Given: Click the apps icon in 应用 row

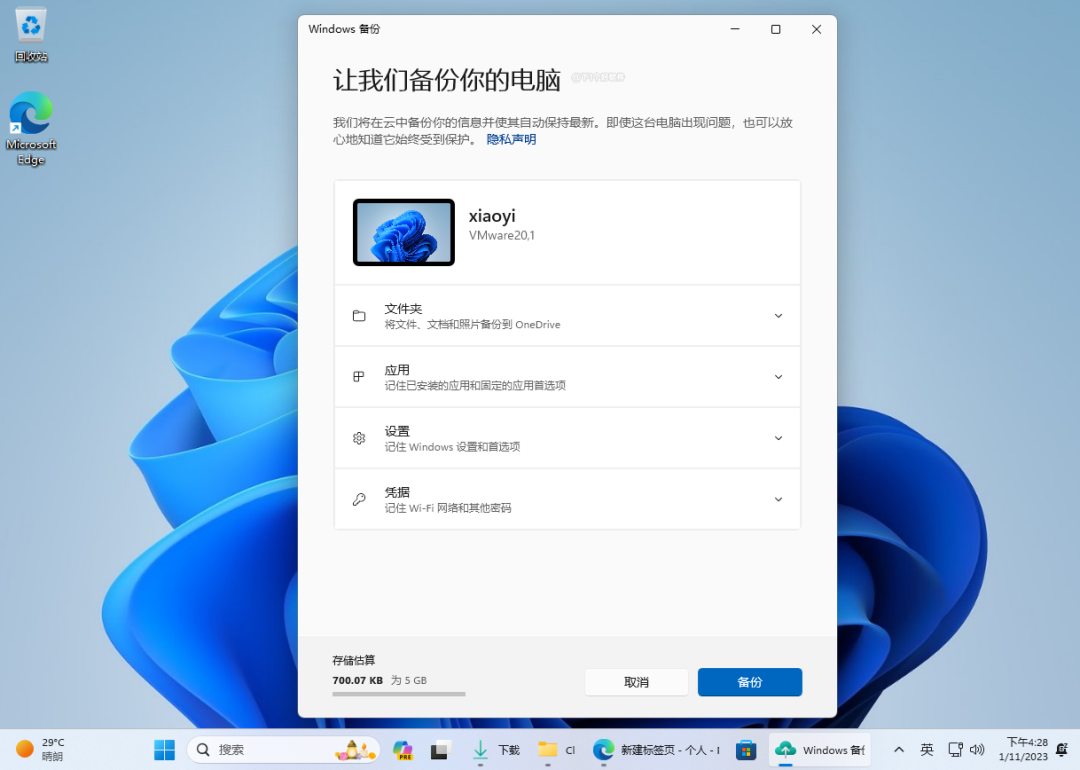Looking at the screenshot, I should (359, 377).
